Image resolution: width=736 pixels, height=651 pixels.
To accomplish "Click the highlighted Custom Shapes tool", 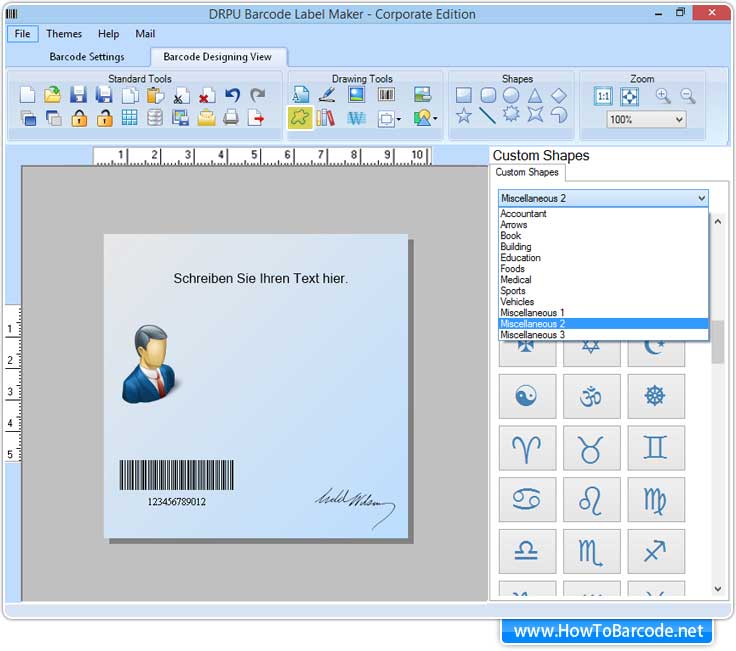I will point(300,118).
